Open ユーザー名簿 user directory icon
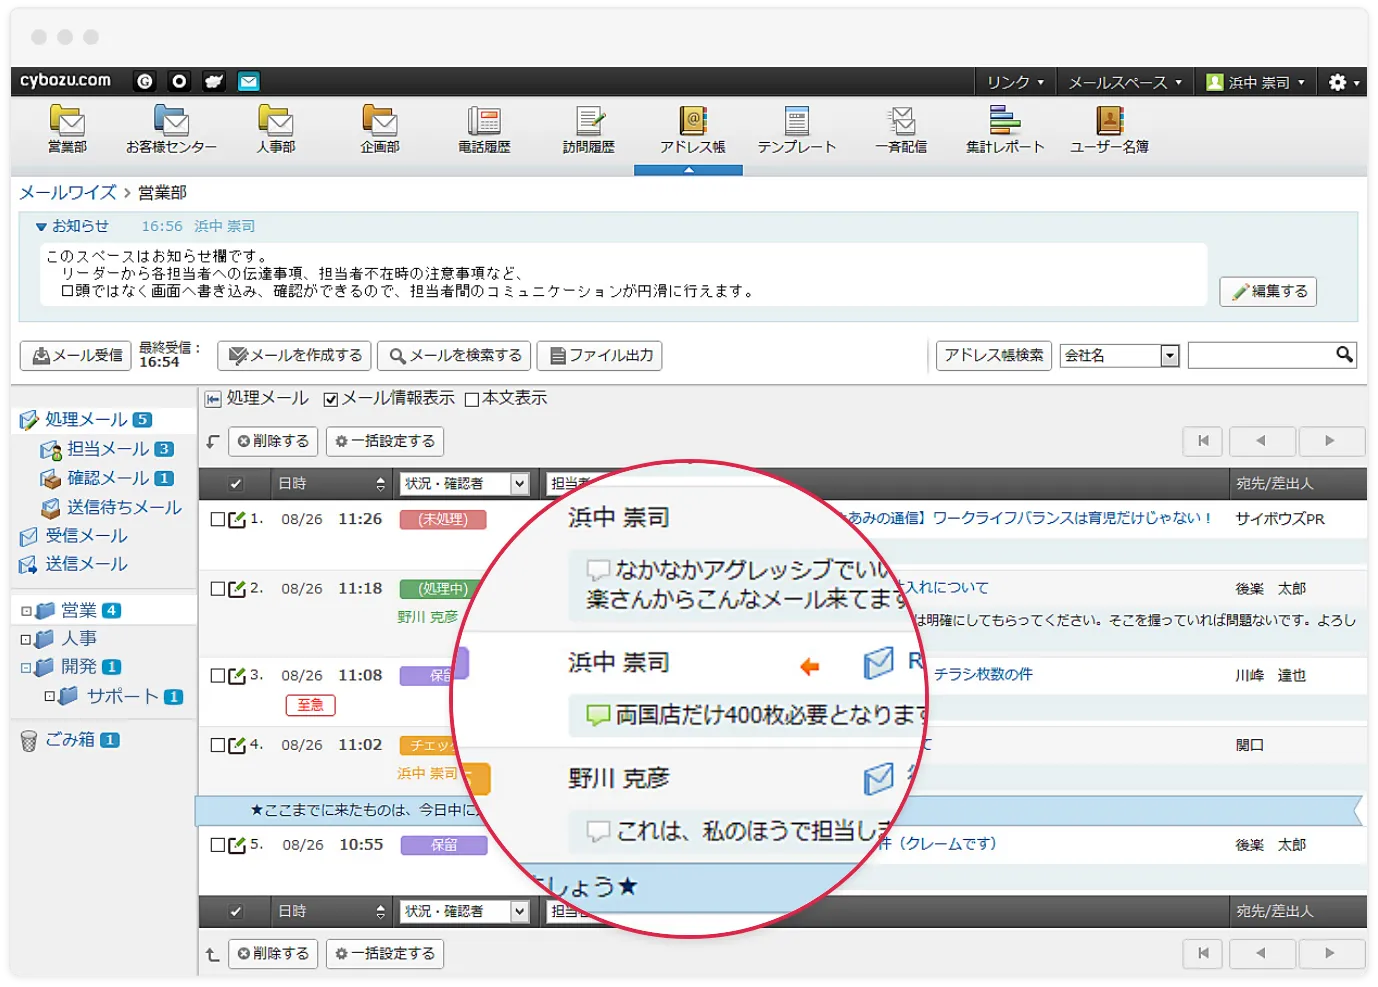Screen dimensions: 1378x987 (x=1109, y=122)
